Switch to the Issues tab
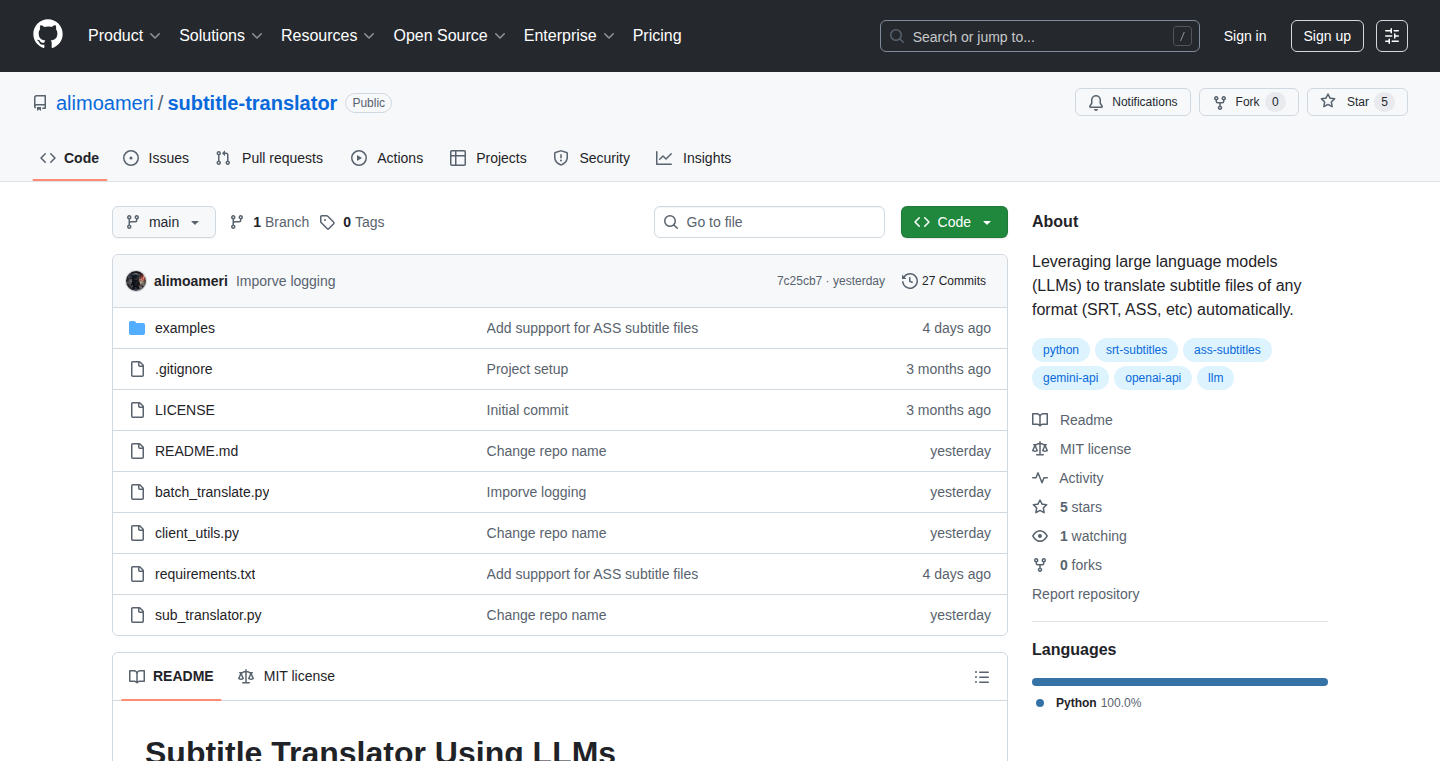Image resolution: width=1440 pixels, height=761 pixels. click(x=156, y=158)
